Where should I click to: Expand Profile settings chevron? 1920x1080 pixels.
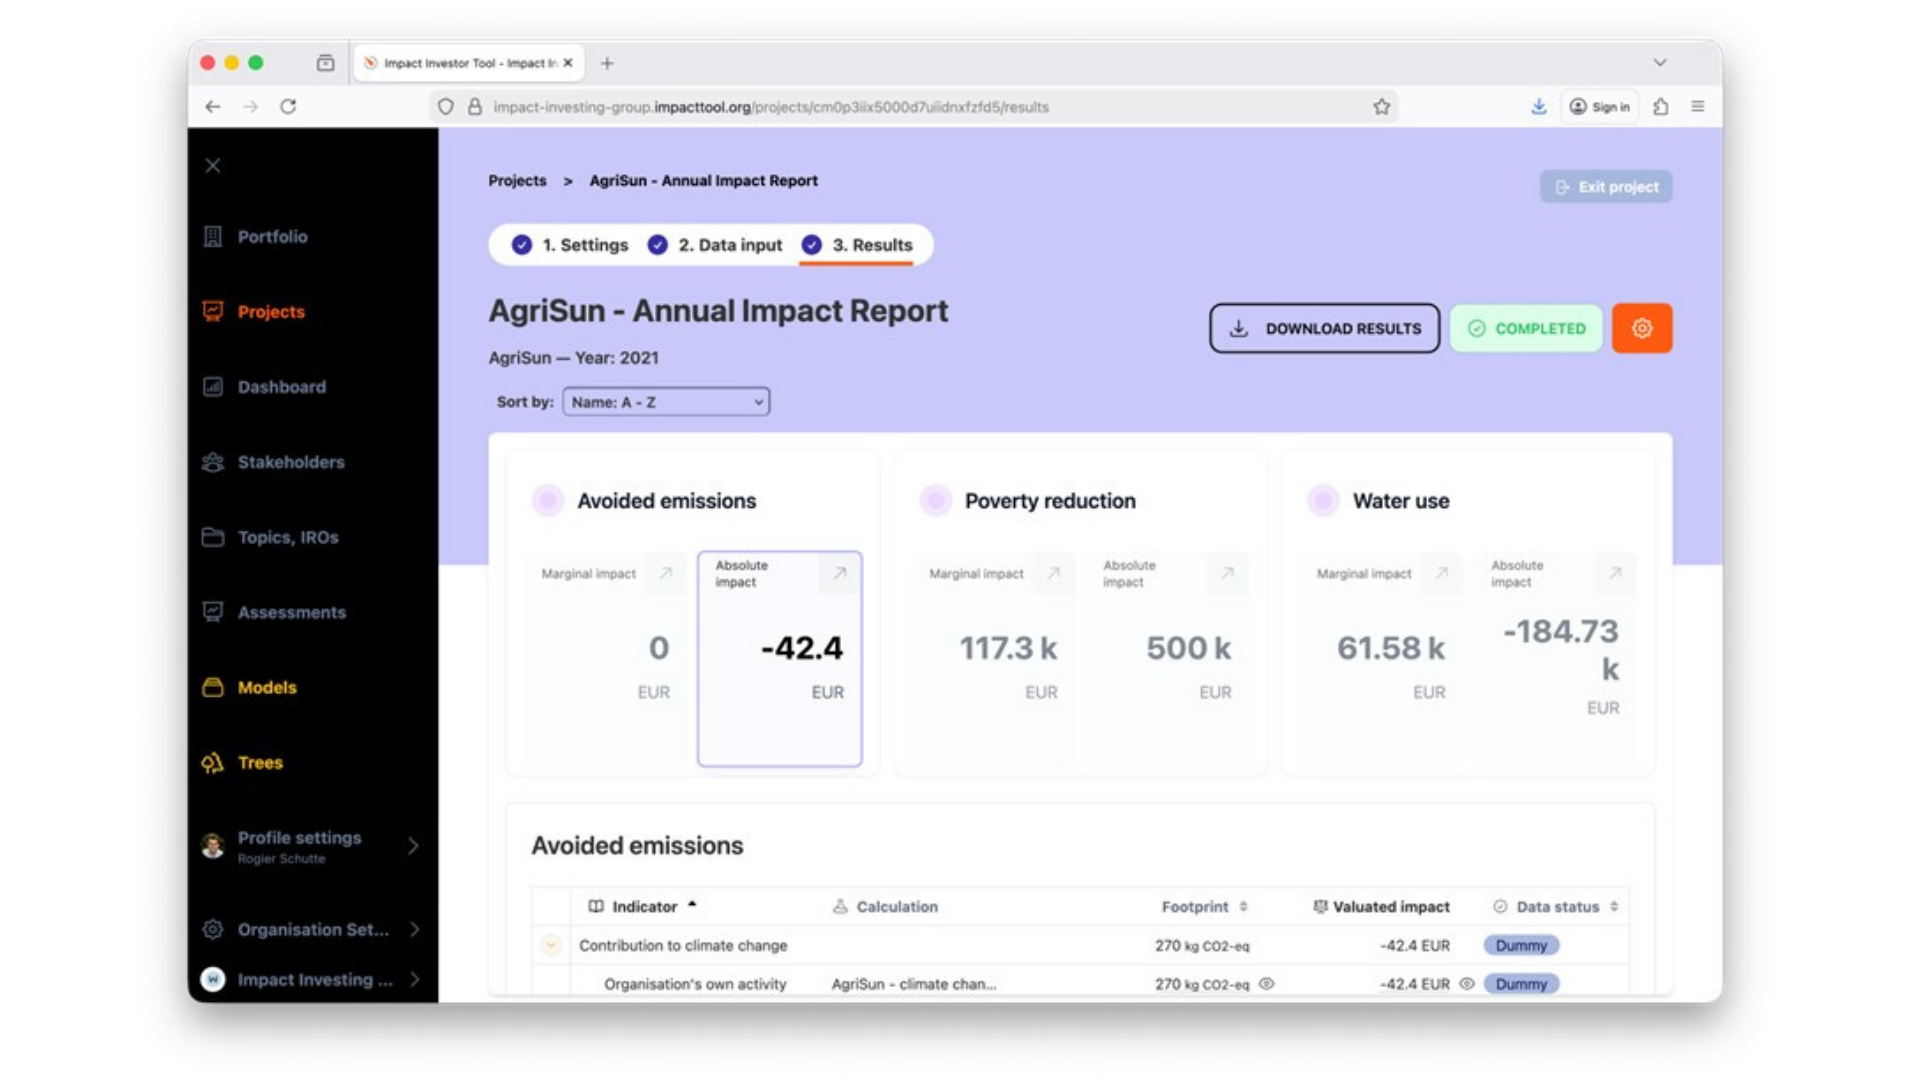414,846
